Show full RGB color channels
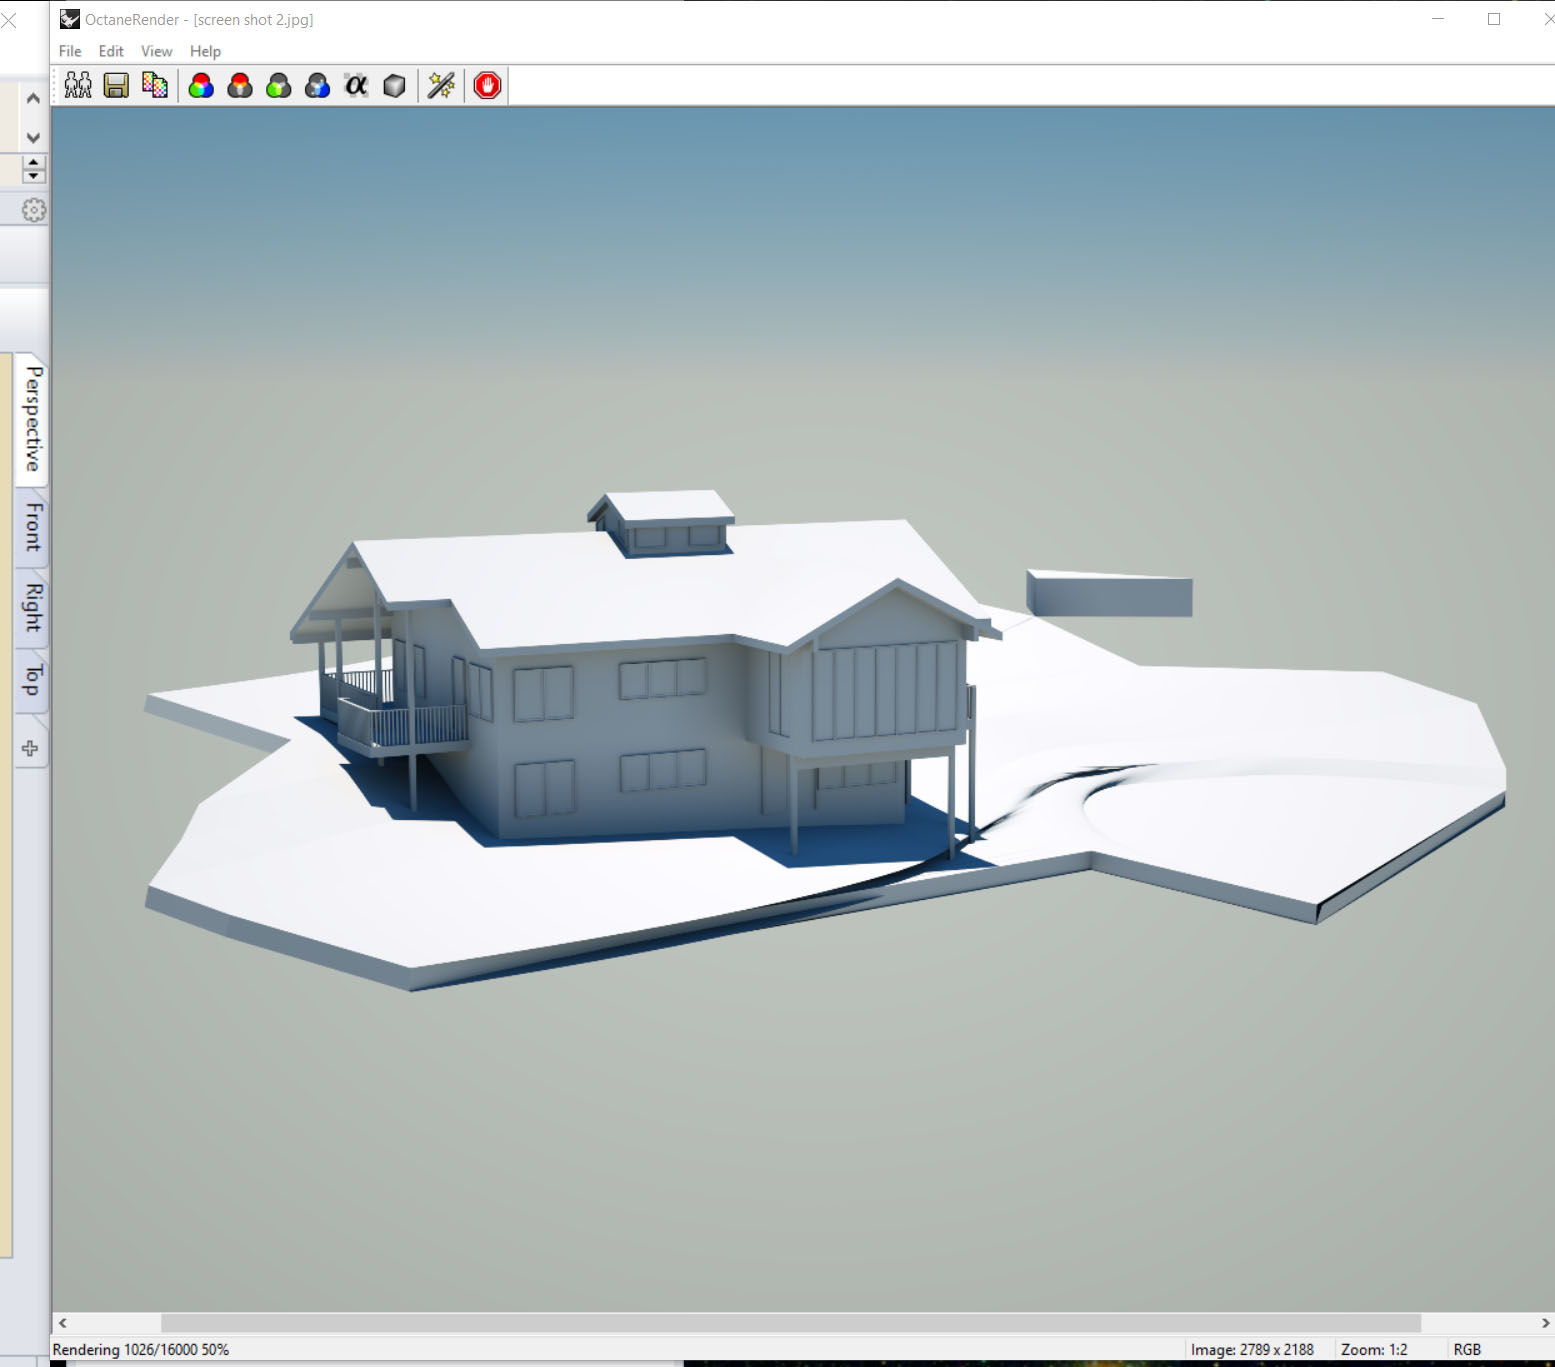 [x=201, y=86]
